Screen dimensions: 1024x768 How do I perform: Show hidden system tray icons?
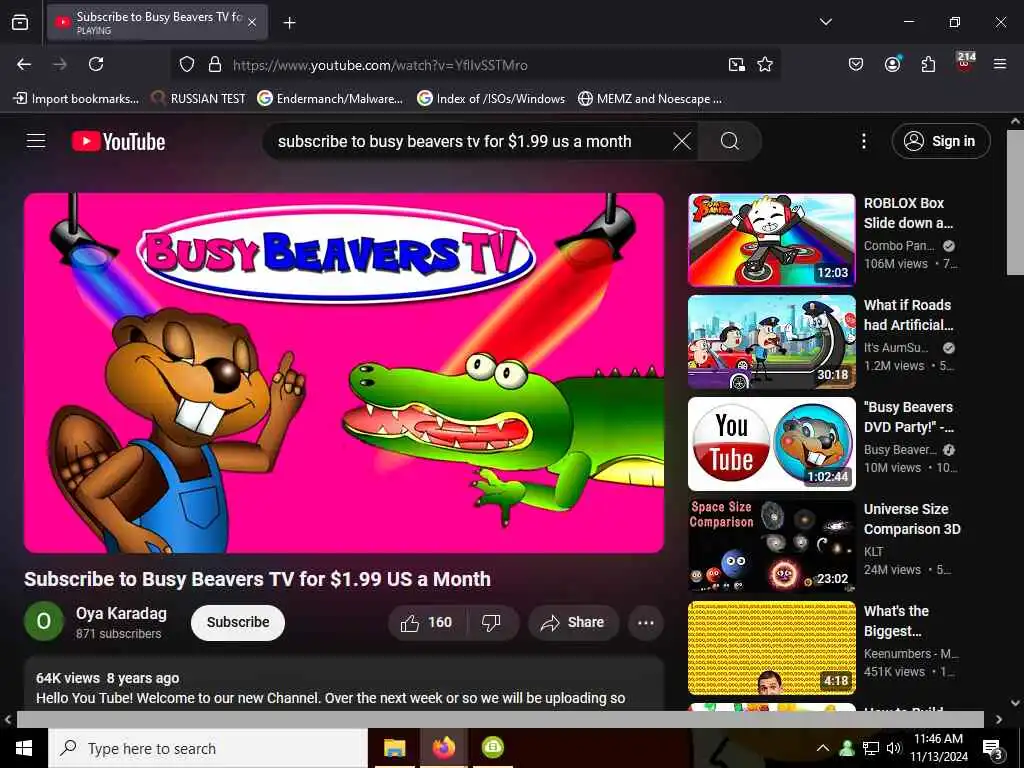click(823, 748)
